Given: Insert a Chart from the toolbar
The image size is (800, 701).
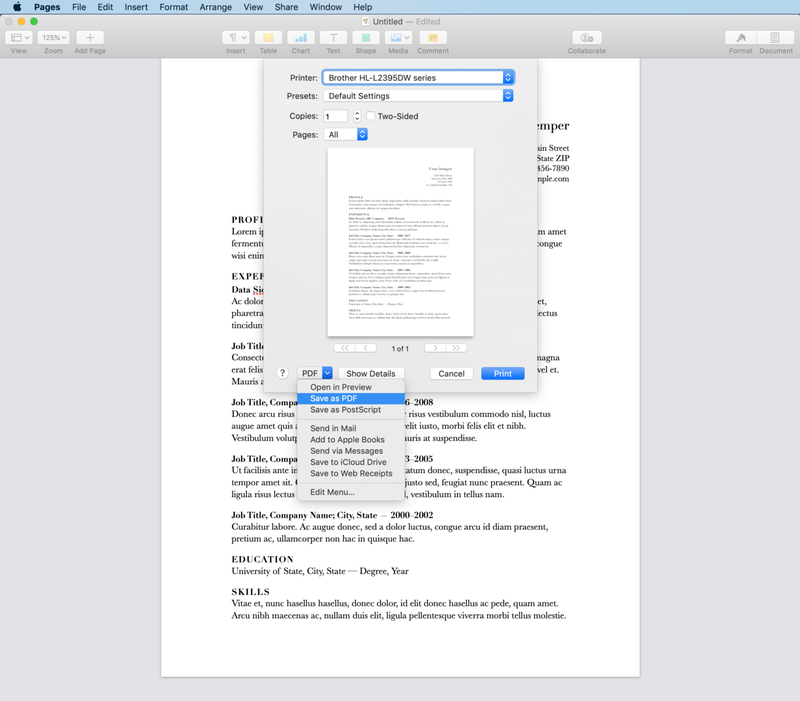Looking at the screenshot, I should click(x=301, y=38).
